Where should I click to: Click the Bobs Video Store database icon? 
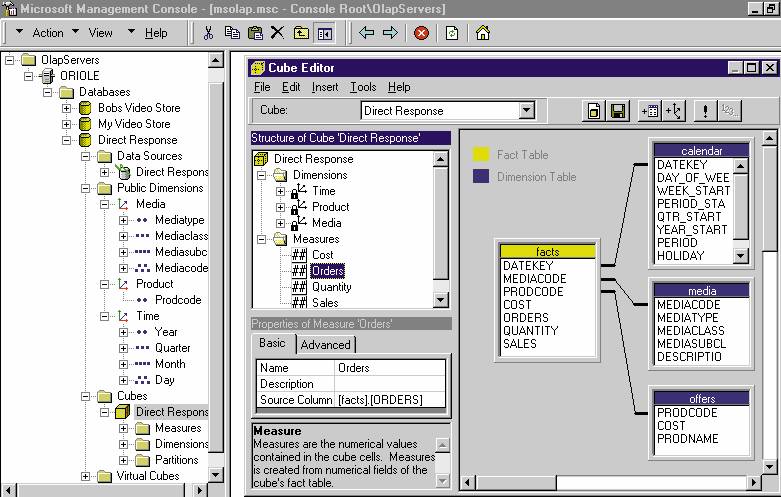[86, 108]
